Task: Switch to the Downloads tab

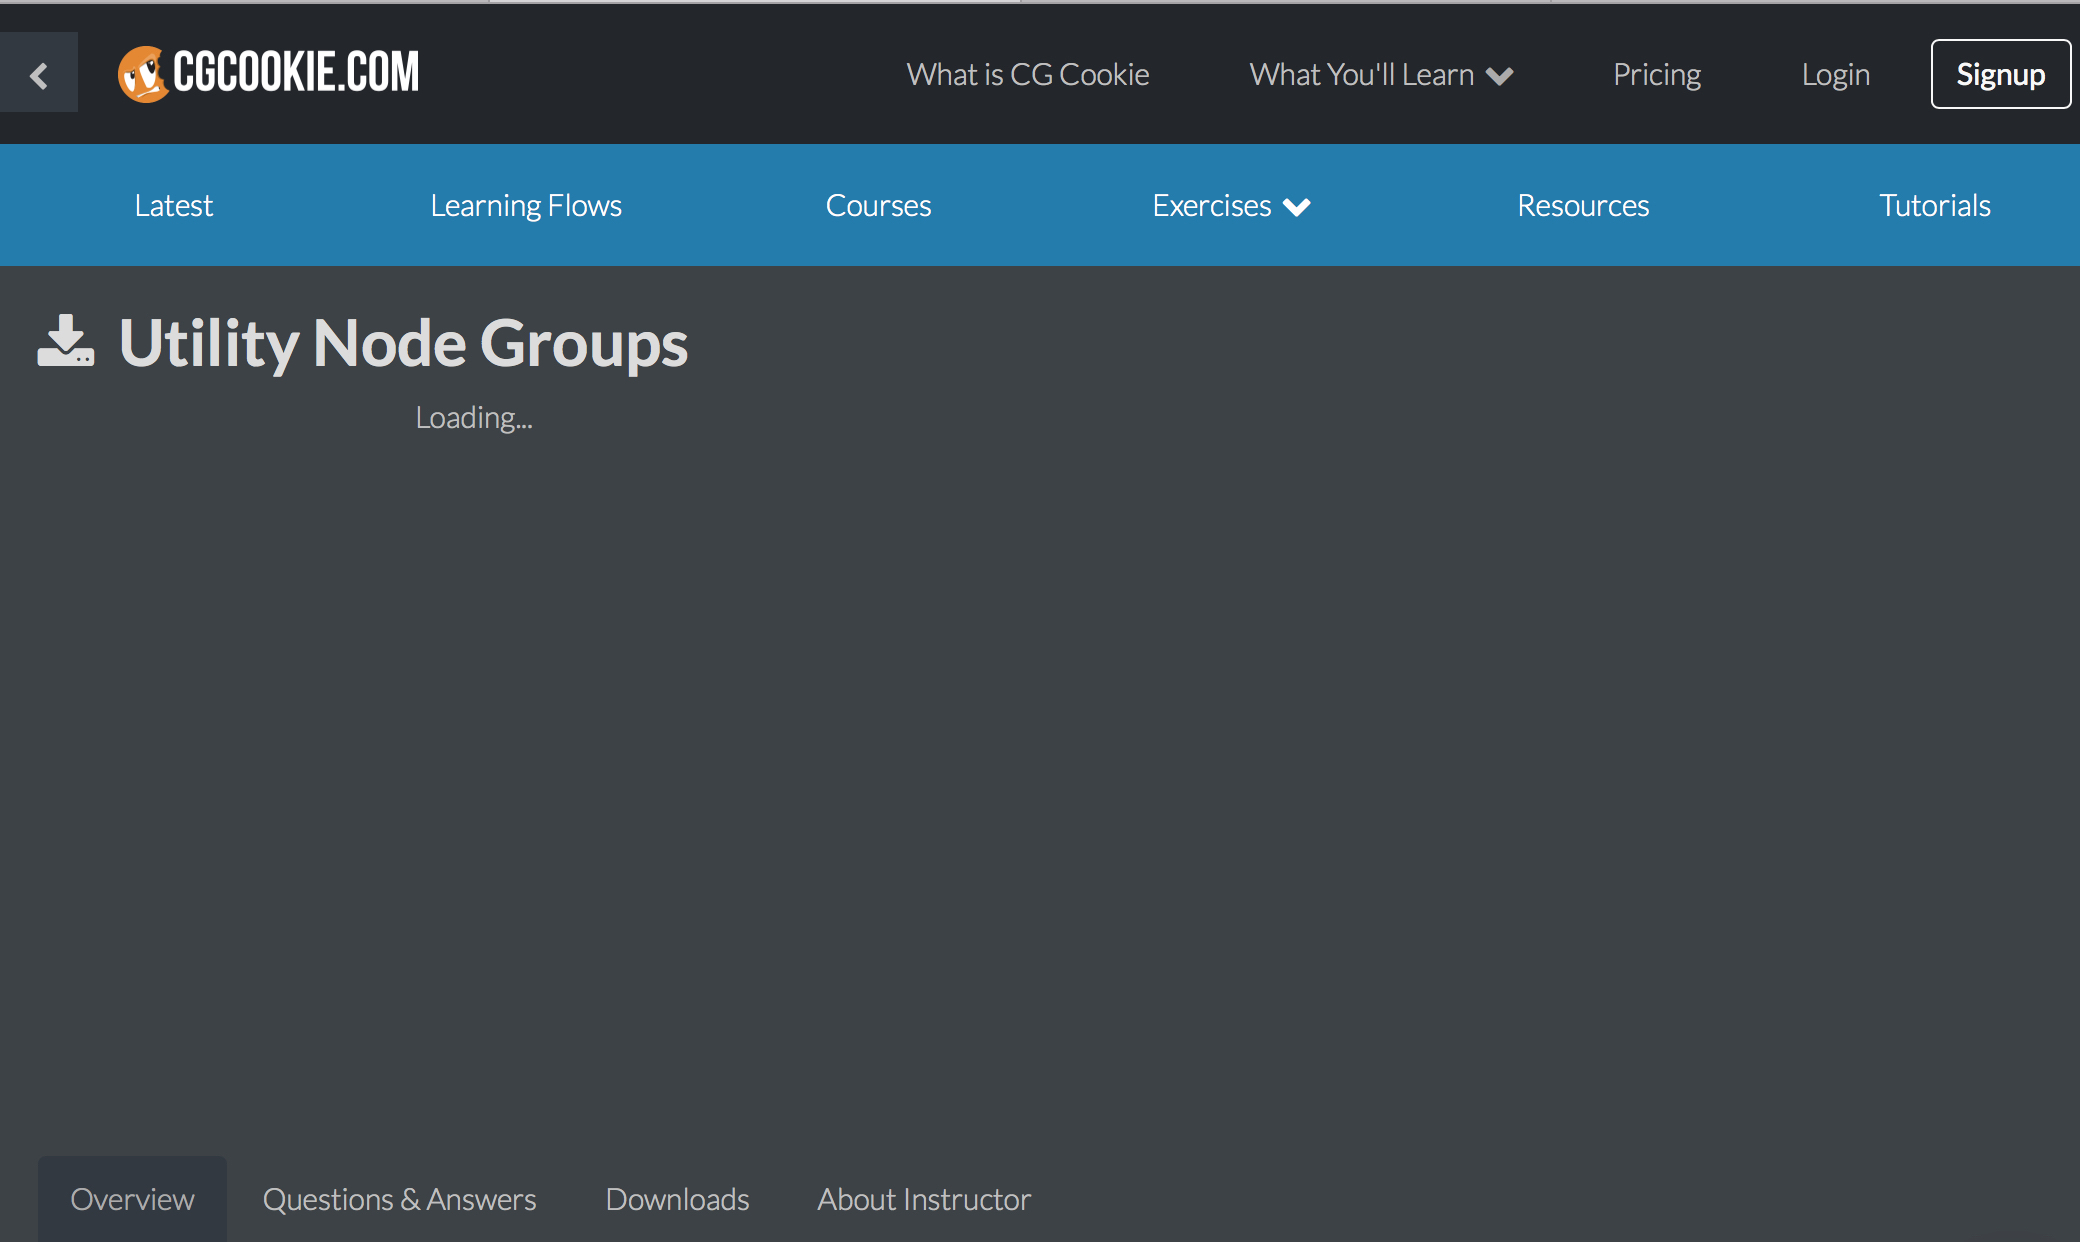Action: (x=677, y=1199)
